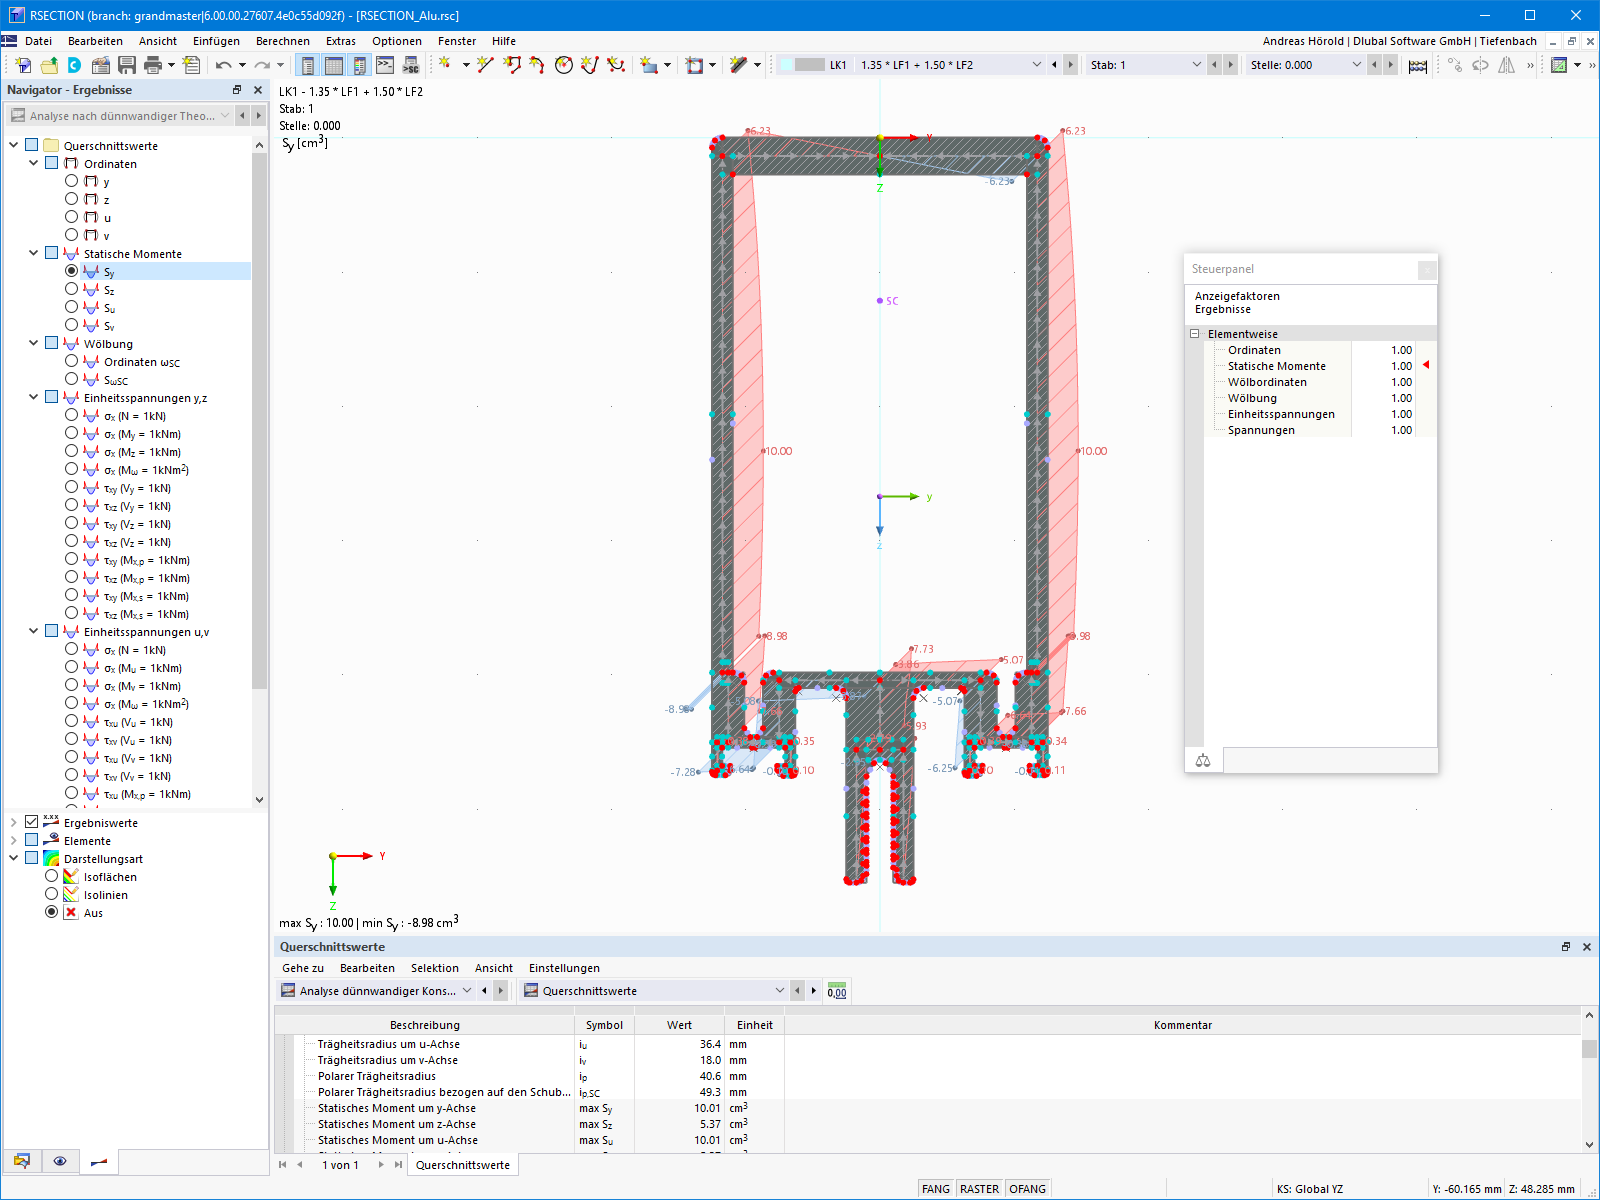Expand the Ergebniswerte tree node
Screen dimensions: 1600x1200
pos(13,822)
